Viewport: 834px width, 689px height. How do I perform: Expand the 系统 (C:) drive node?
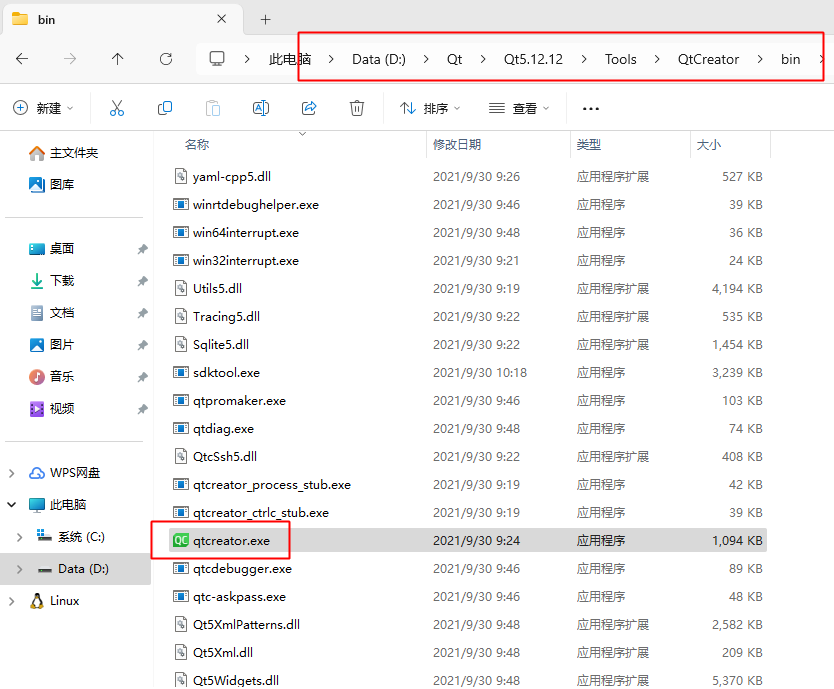pos(20,537)
